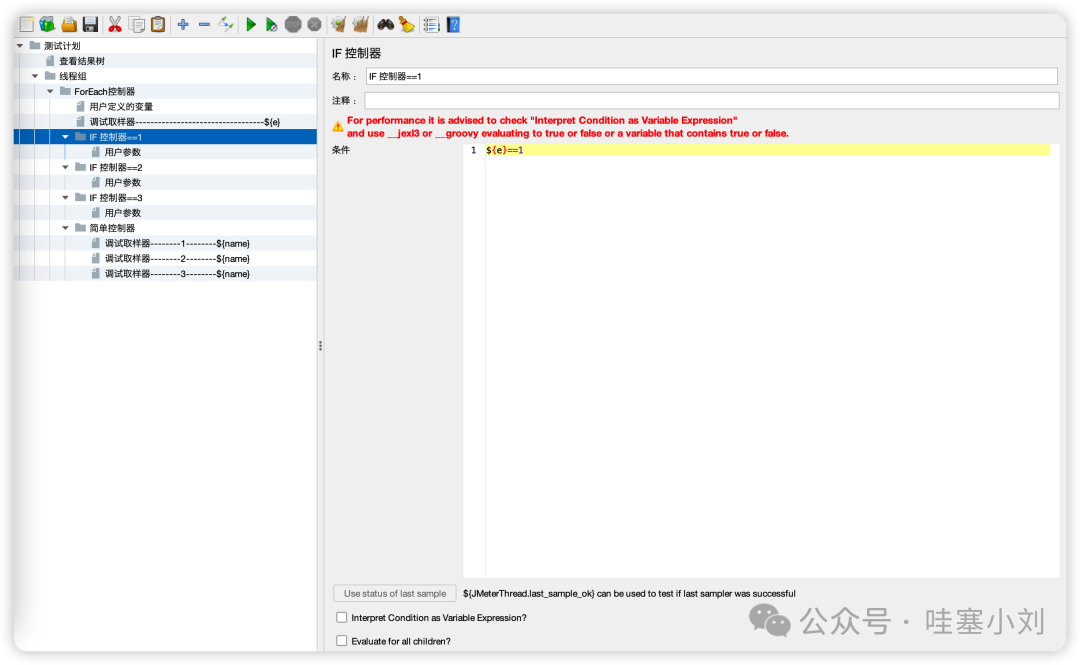Collapse the 测试计划 root node

point(20,45)
